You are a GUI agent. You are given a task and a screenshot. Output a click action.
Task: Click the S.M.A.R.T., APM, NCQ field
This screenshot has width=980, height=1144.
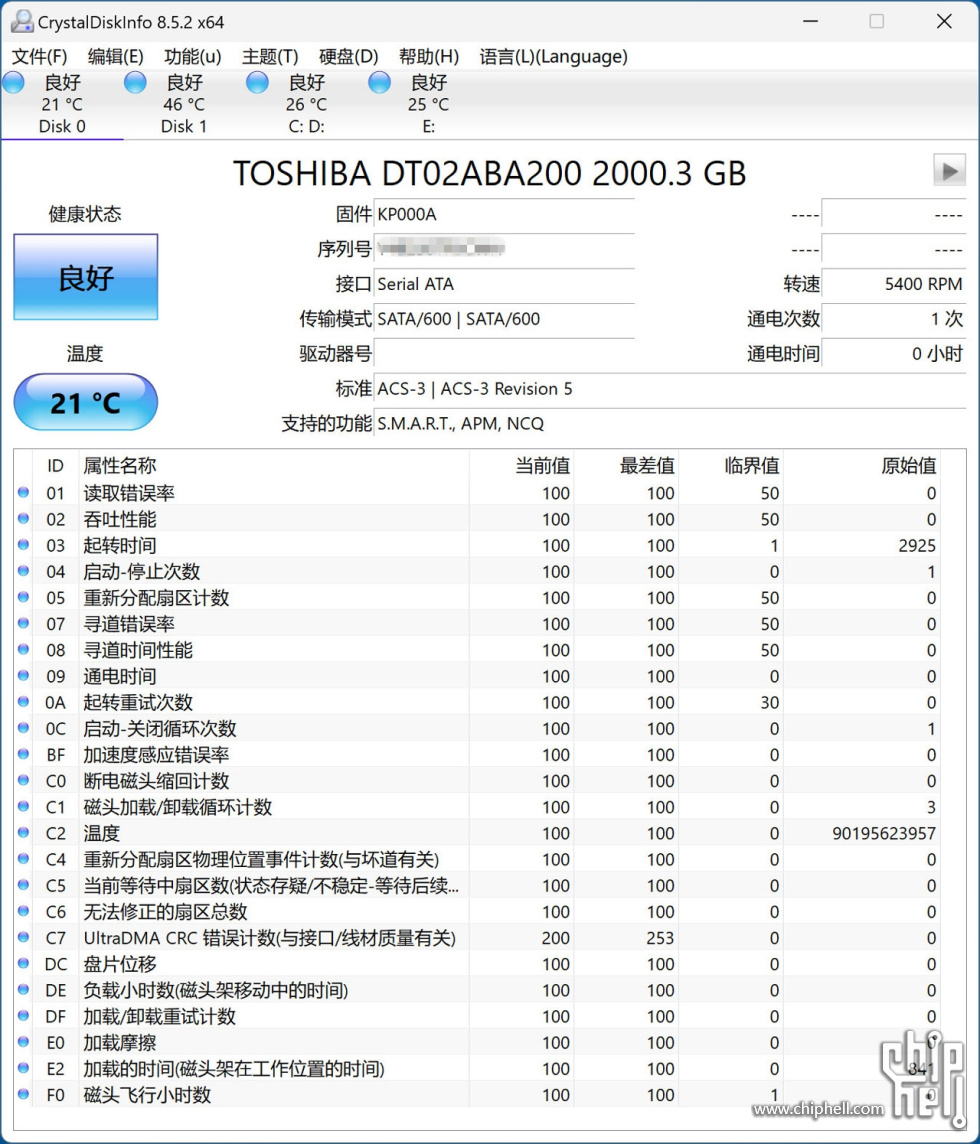tap(670, 424)
